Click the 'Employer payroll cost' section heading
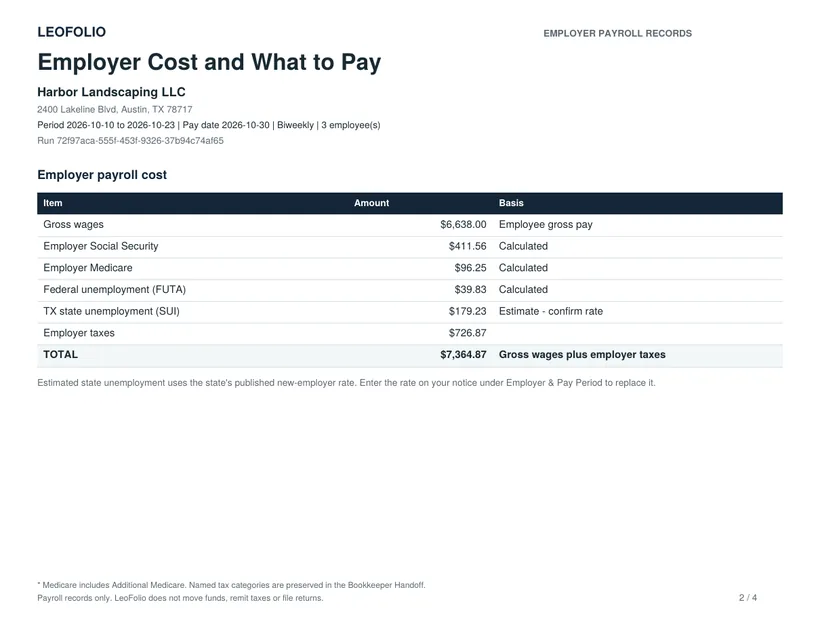The image size is (820, 634). click(x=102, y=175)
